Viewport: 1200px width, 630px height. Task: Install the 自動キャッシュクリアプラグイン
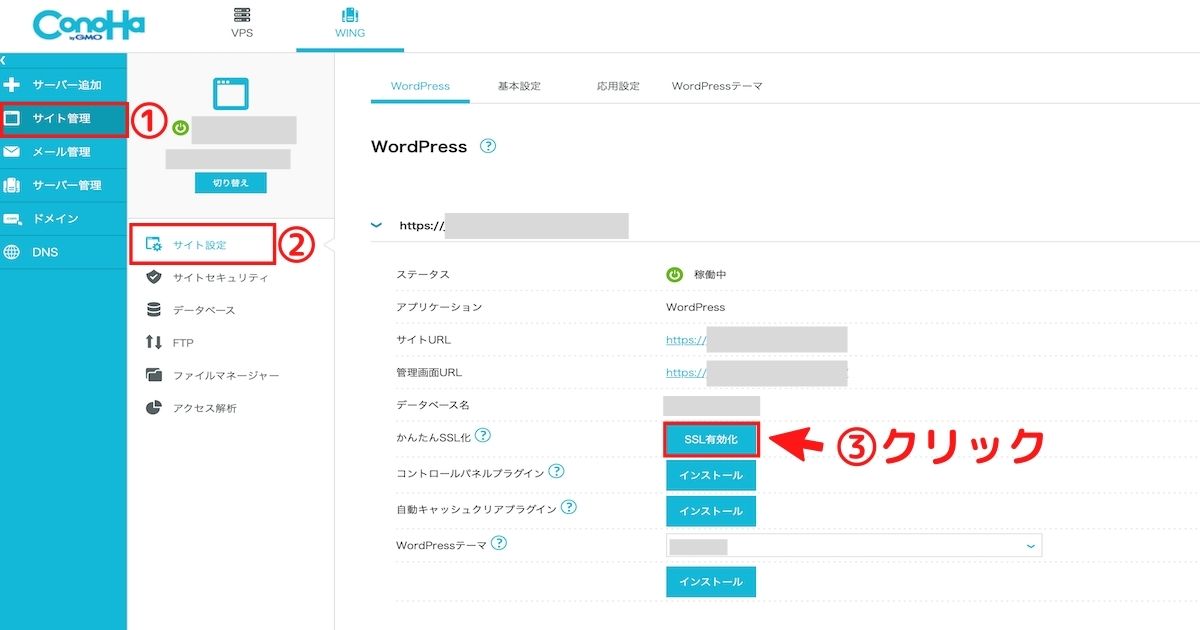point(711,511)
